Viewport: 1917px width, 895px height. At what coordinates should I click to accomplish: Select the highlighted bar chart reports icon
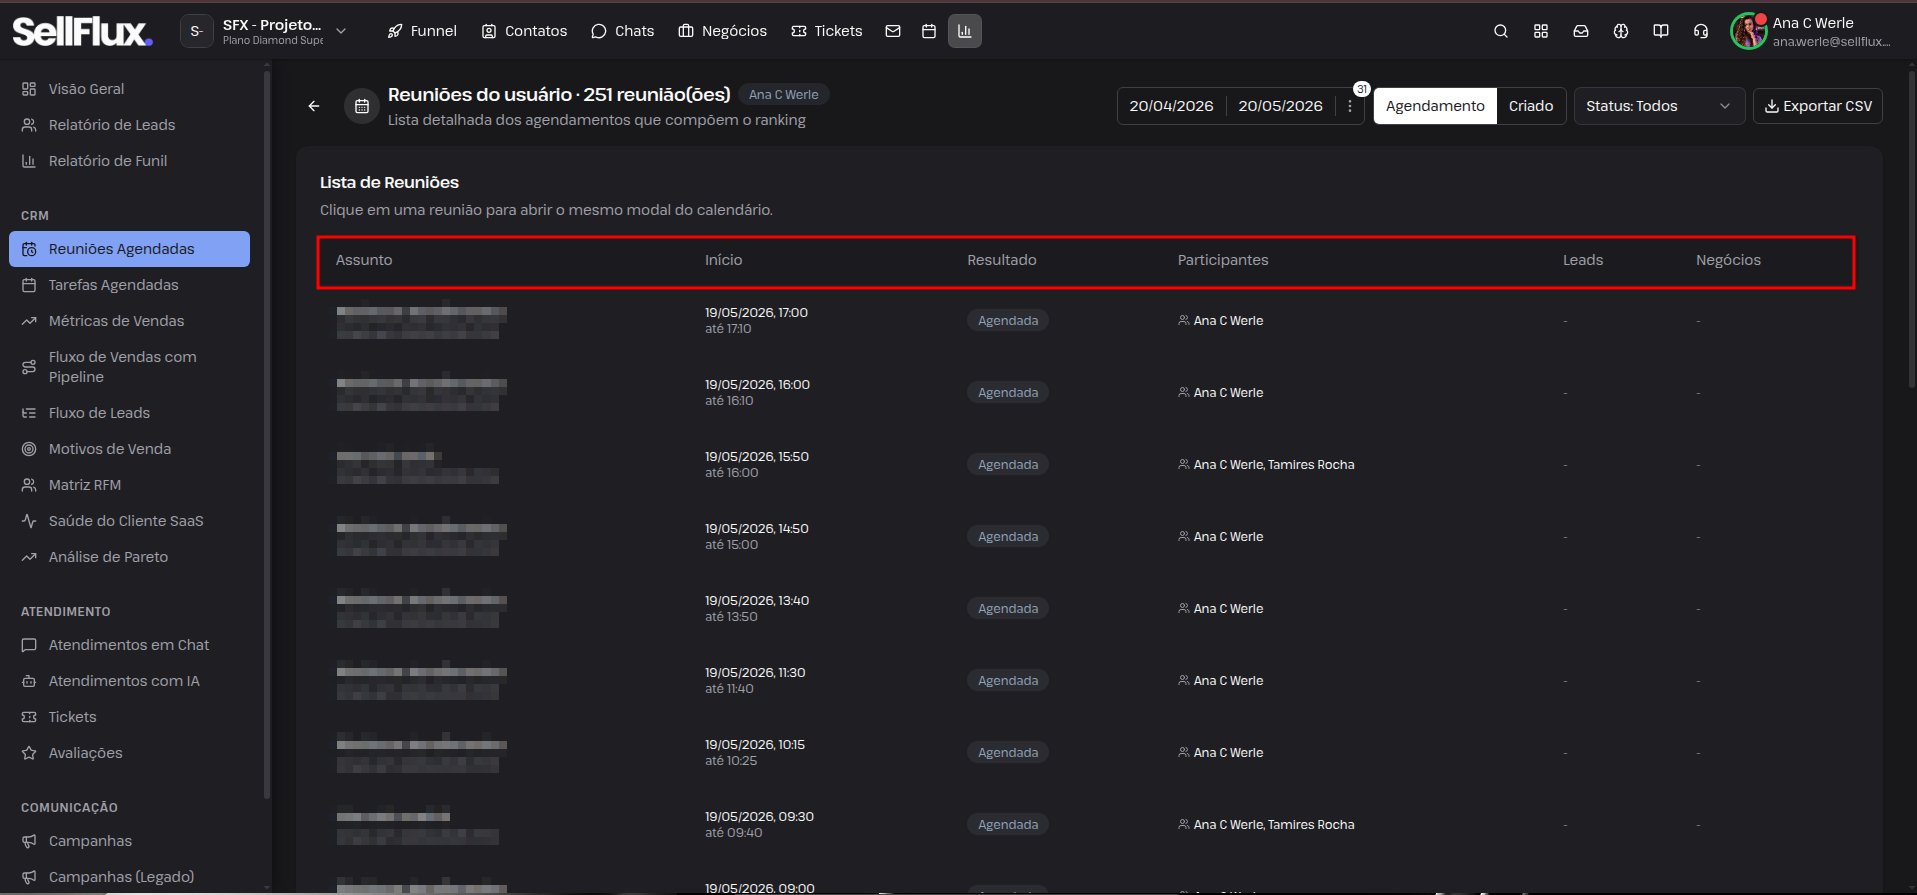[965, 31]
